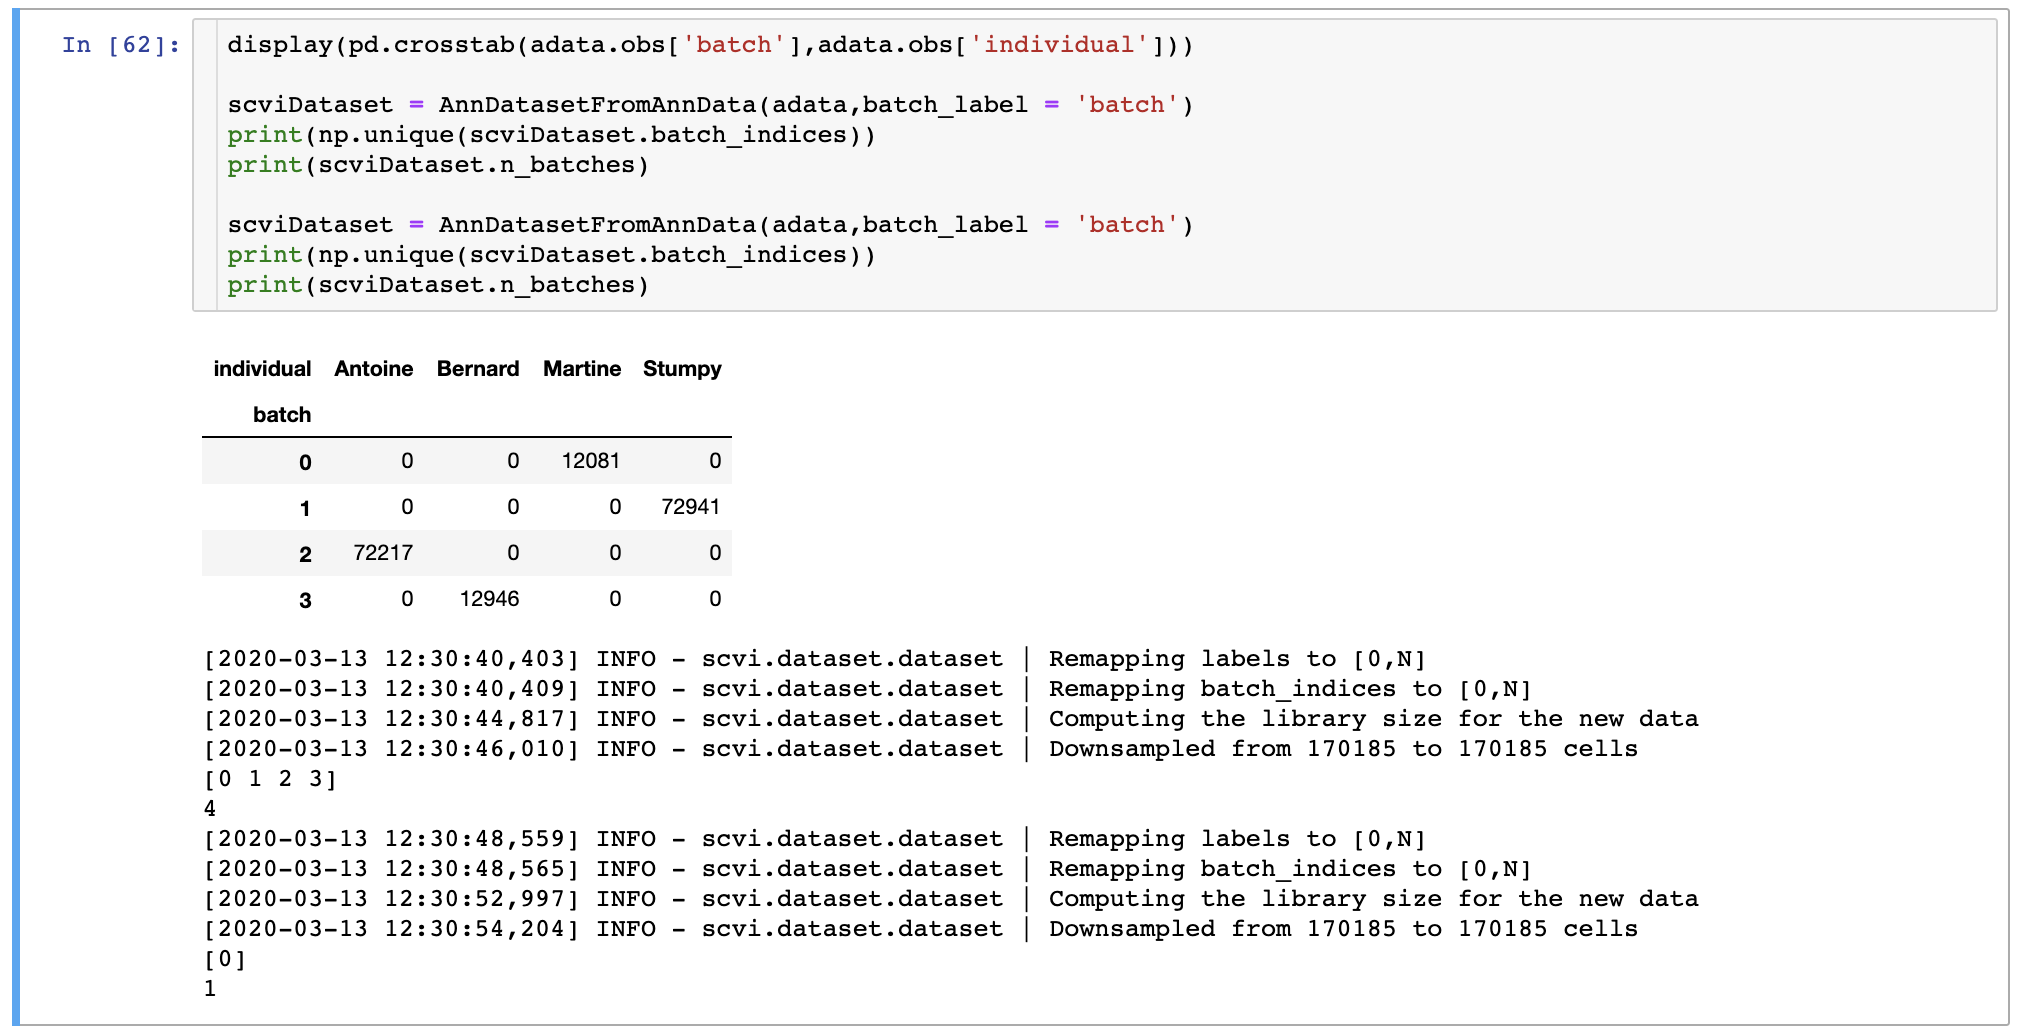Click the final output value 1
This screenshot has height=1036, width=2028.
(210, 989)
